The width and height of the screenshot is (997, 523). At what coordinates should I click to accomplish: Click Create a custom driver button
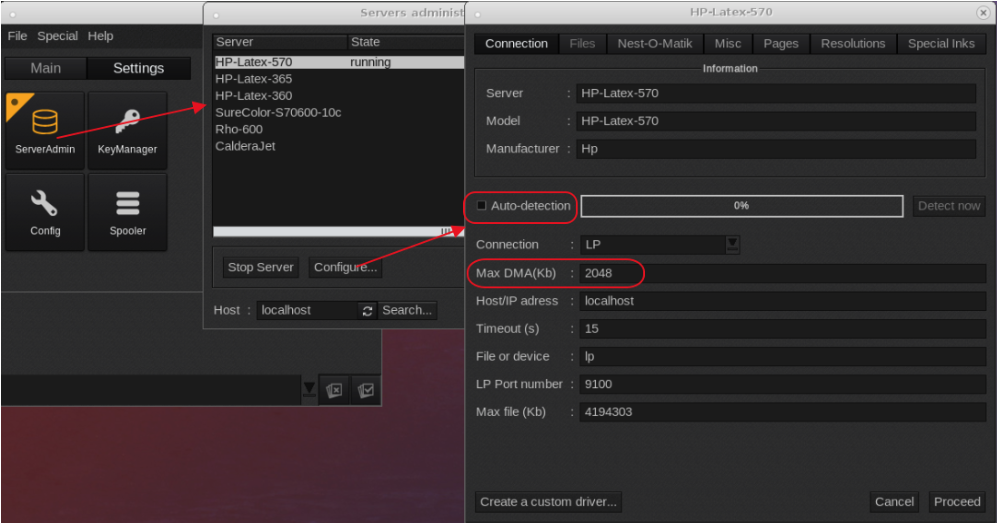tap(548, 502)
